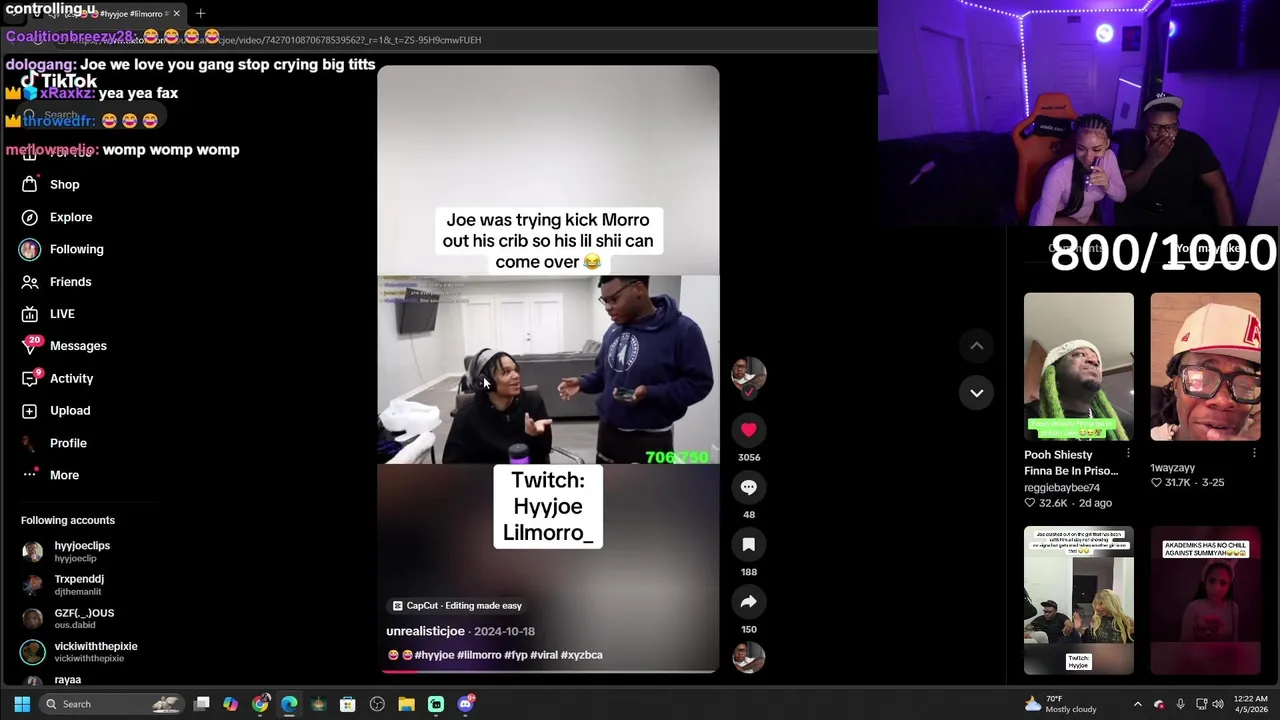Close the hyyjoe #lilmorro browser tab

(x=177, y=14)
